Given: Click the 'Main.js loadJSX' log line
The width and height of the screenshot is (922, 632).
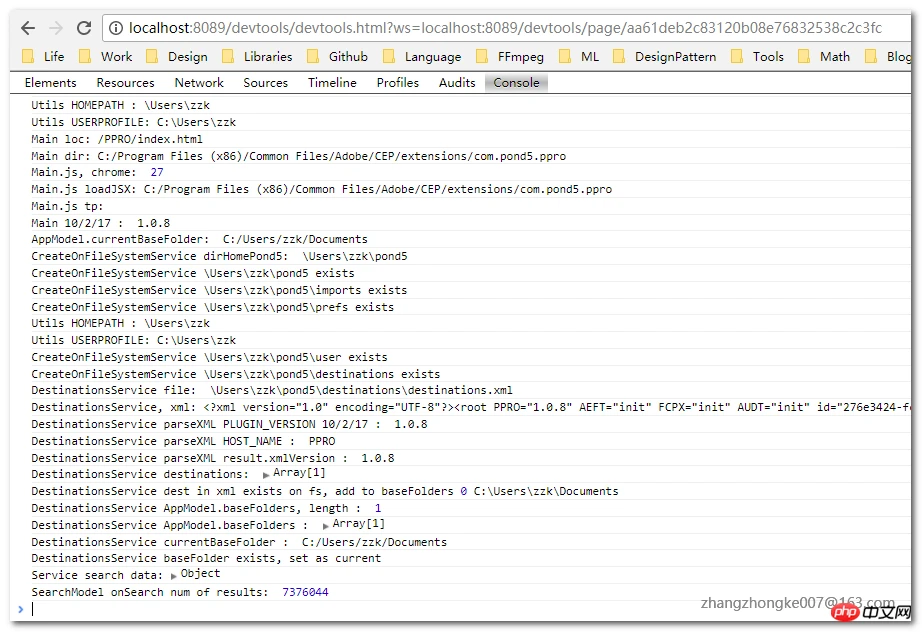Looking at the screenshot, I should [x=322, y=189].
